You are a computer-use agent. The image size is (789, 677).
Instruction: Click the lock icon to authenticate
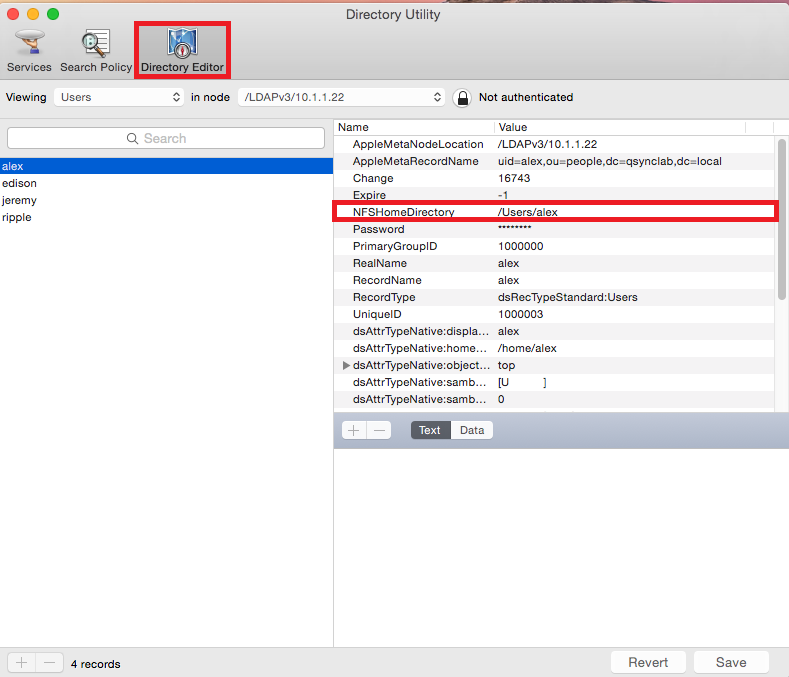tap(462, 98)
